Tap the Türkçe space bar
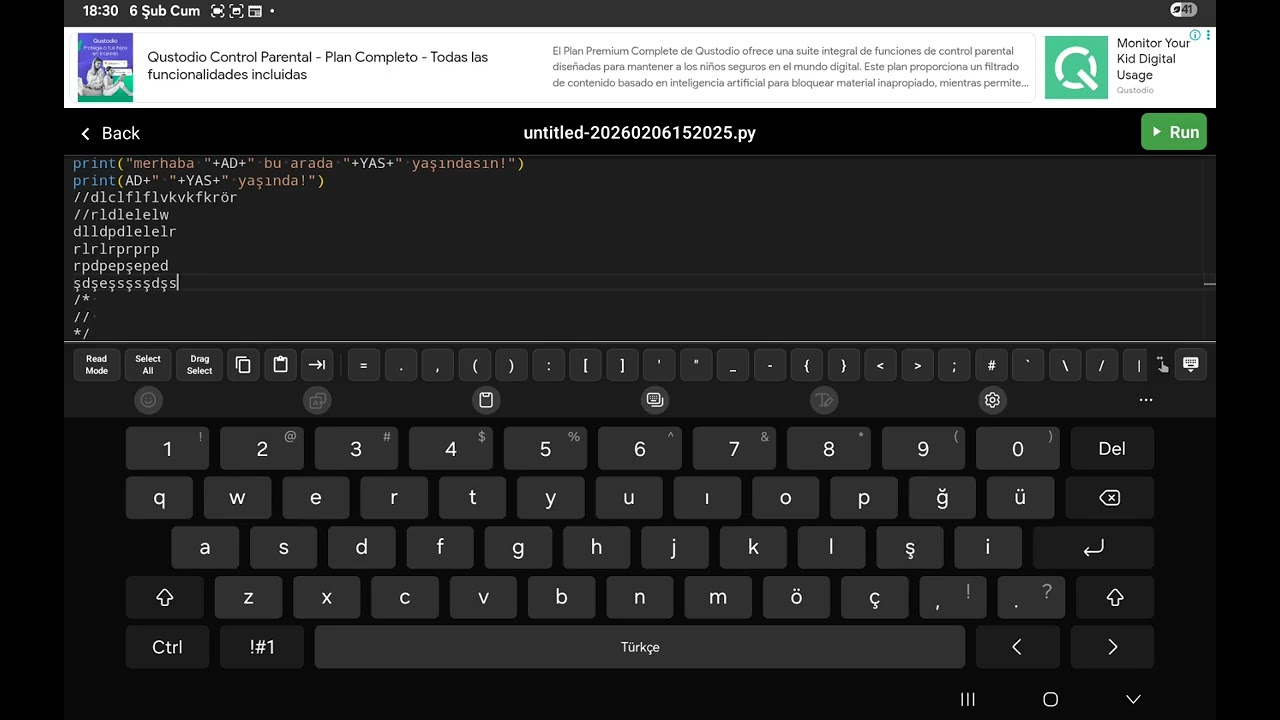Image resolution: width=1280 pixels, height=720 pixels. click(640, 647)
